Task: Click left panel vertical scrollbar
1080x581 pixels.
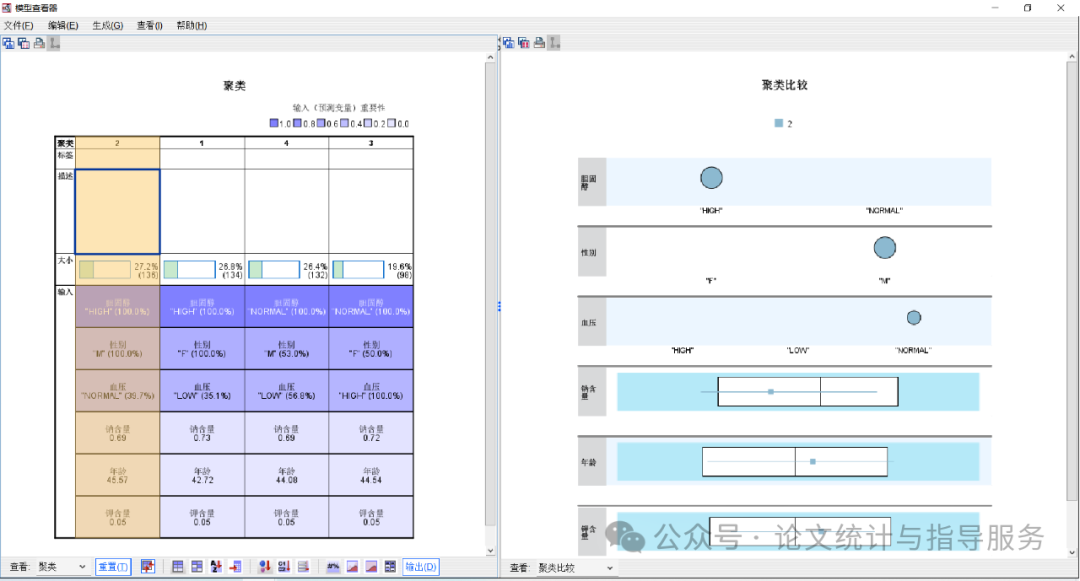Action: click(490, 295)
